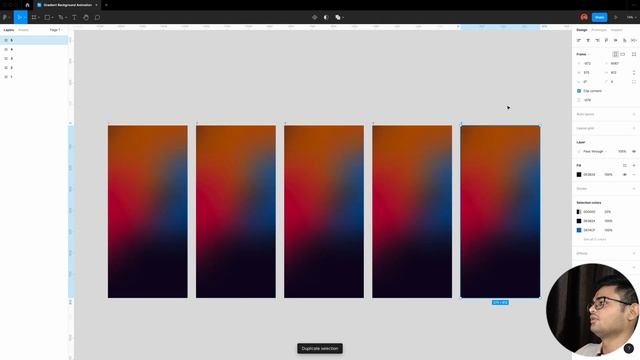Click the blue selection color swatch
This screenshot has width=640, height=360.
coord(579,230)
